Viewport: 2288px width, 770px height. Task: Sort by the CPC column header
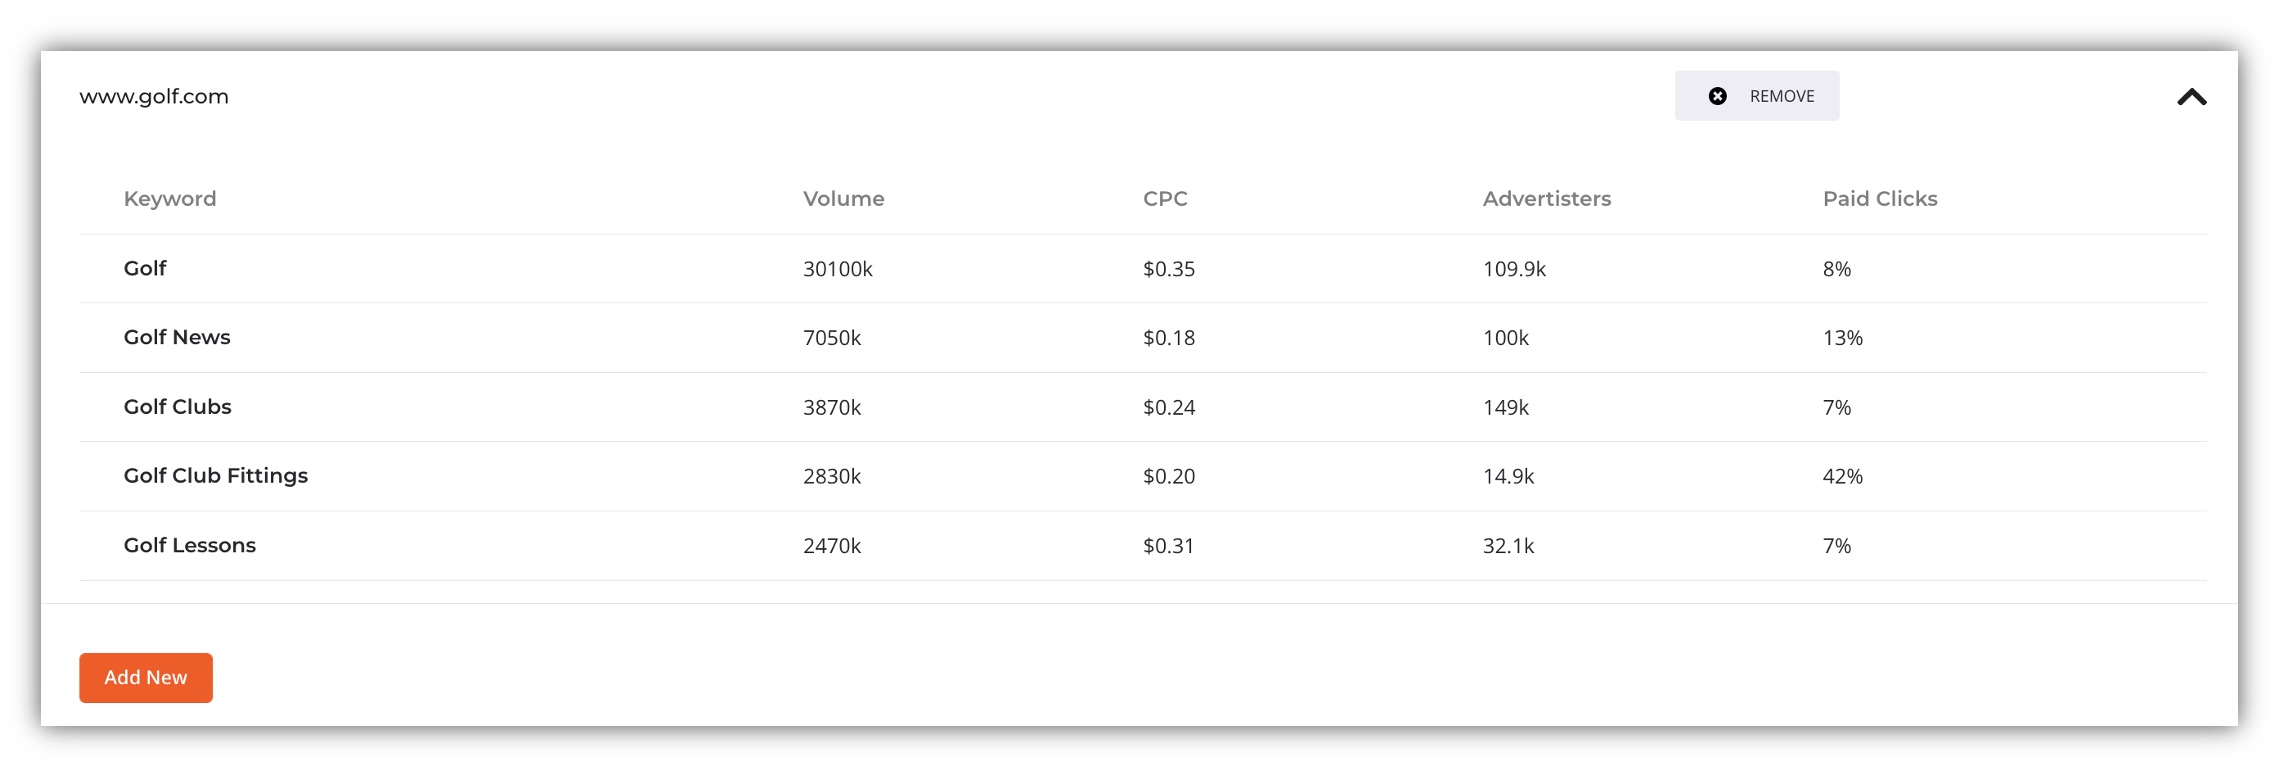(1165, 199)
